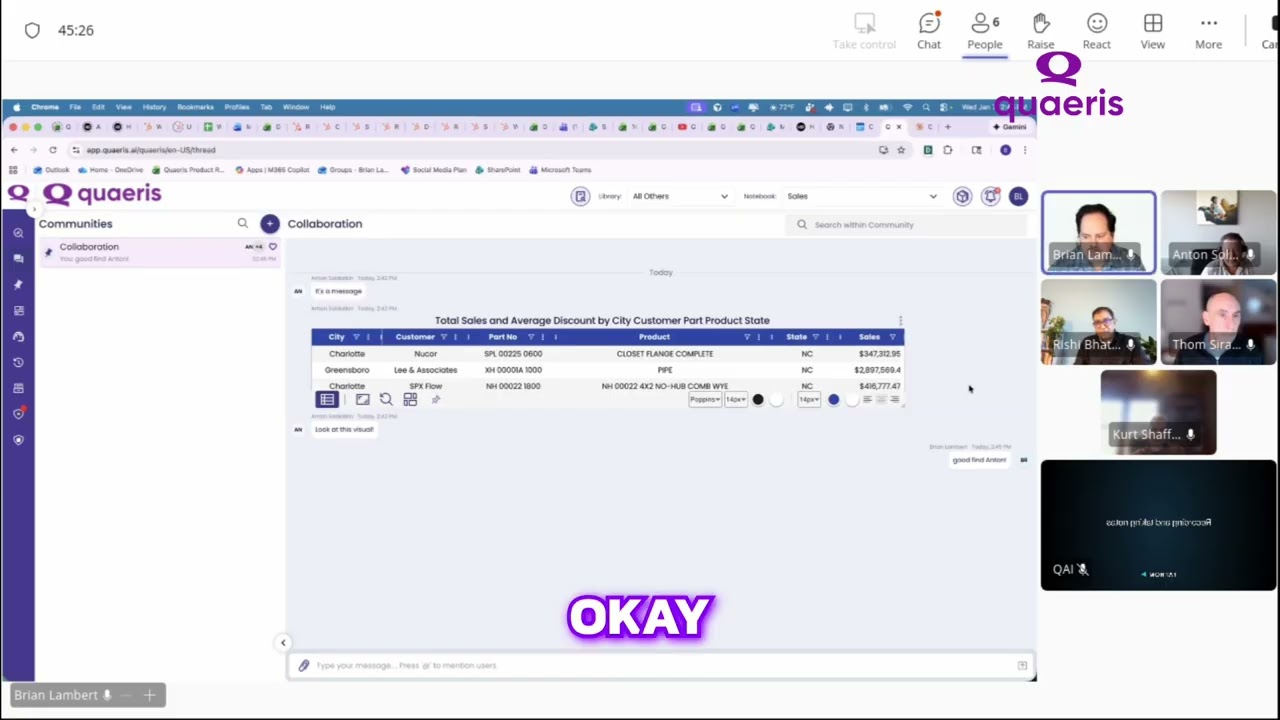Click the Type your message input

[660, 665]
